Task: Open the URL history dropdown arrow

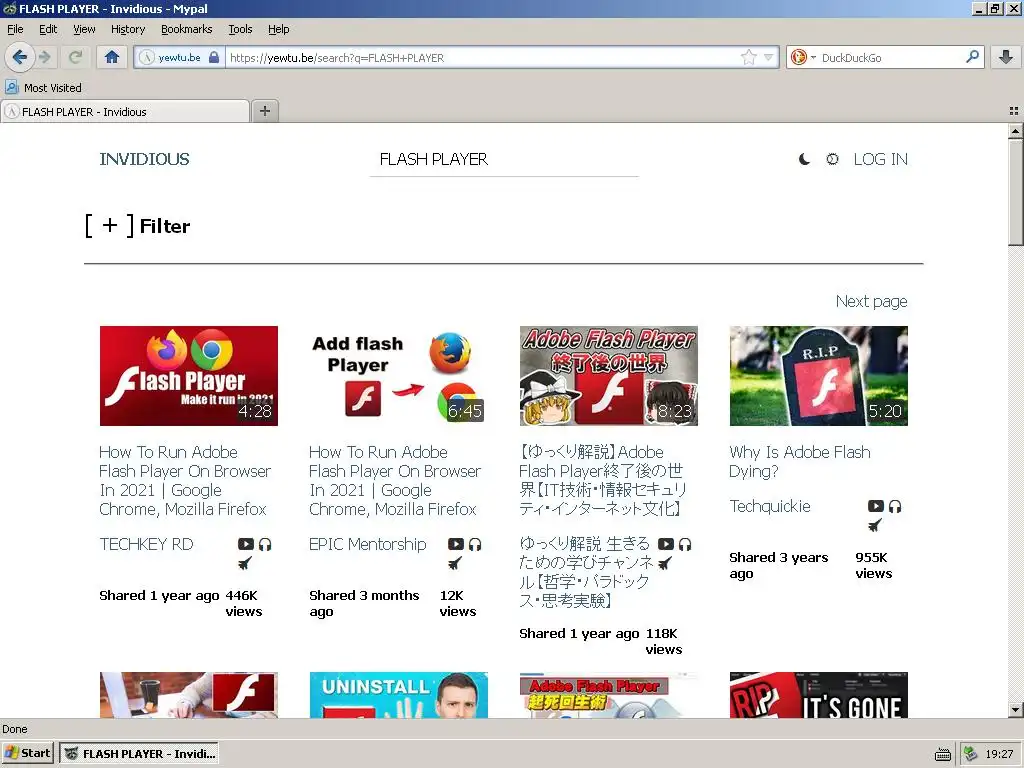Action: tap(769, 57)
